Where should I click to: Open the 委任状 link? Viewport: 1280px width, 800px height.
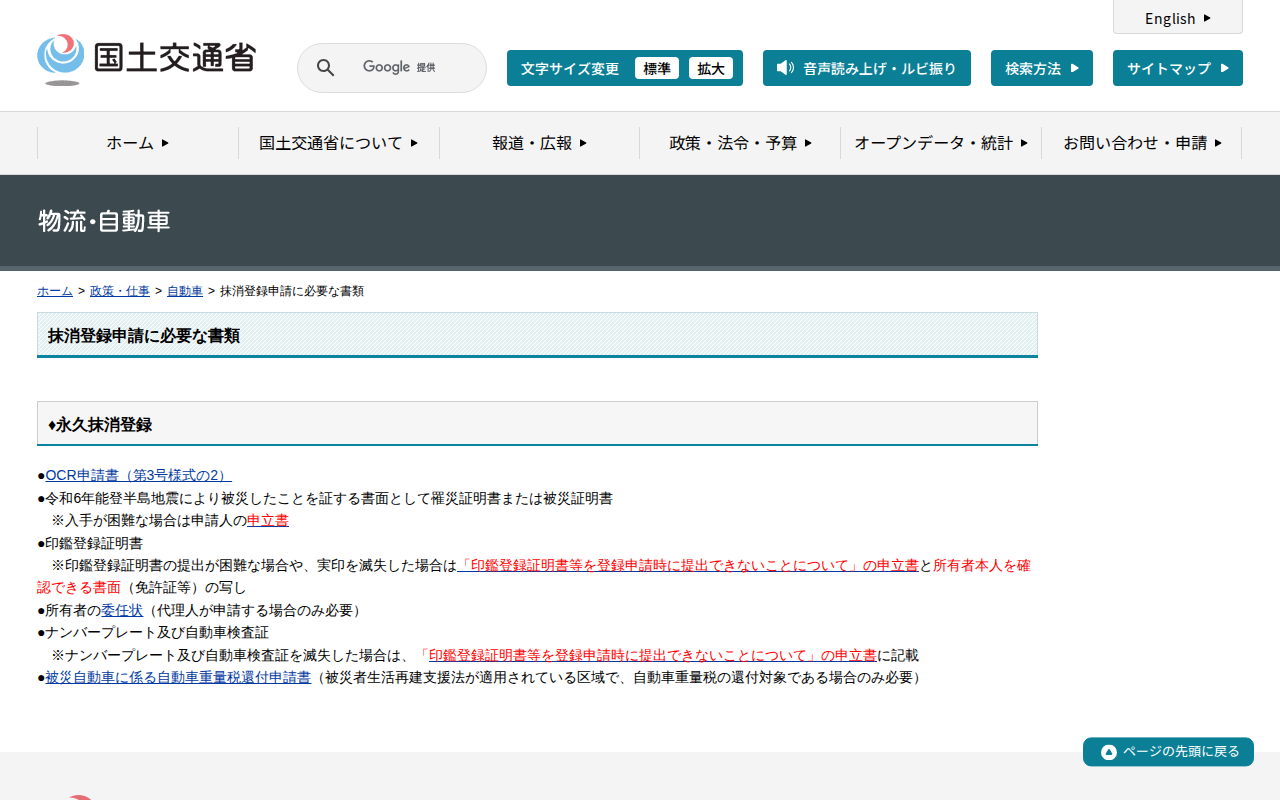[x=122, y=610]
